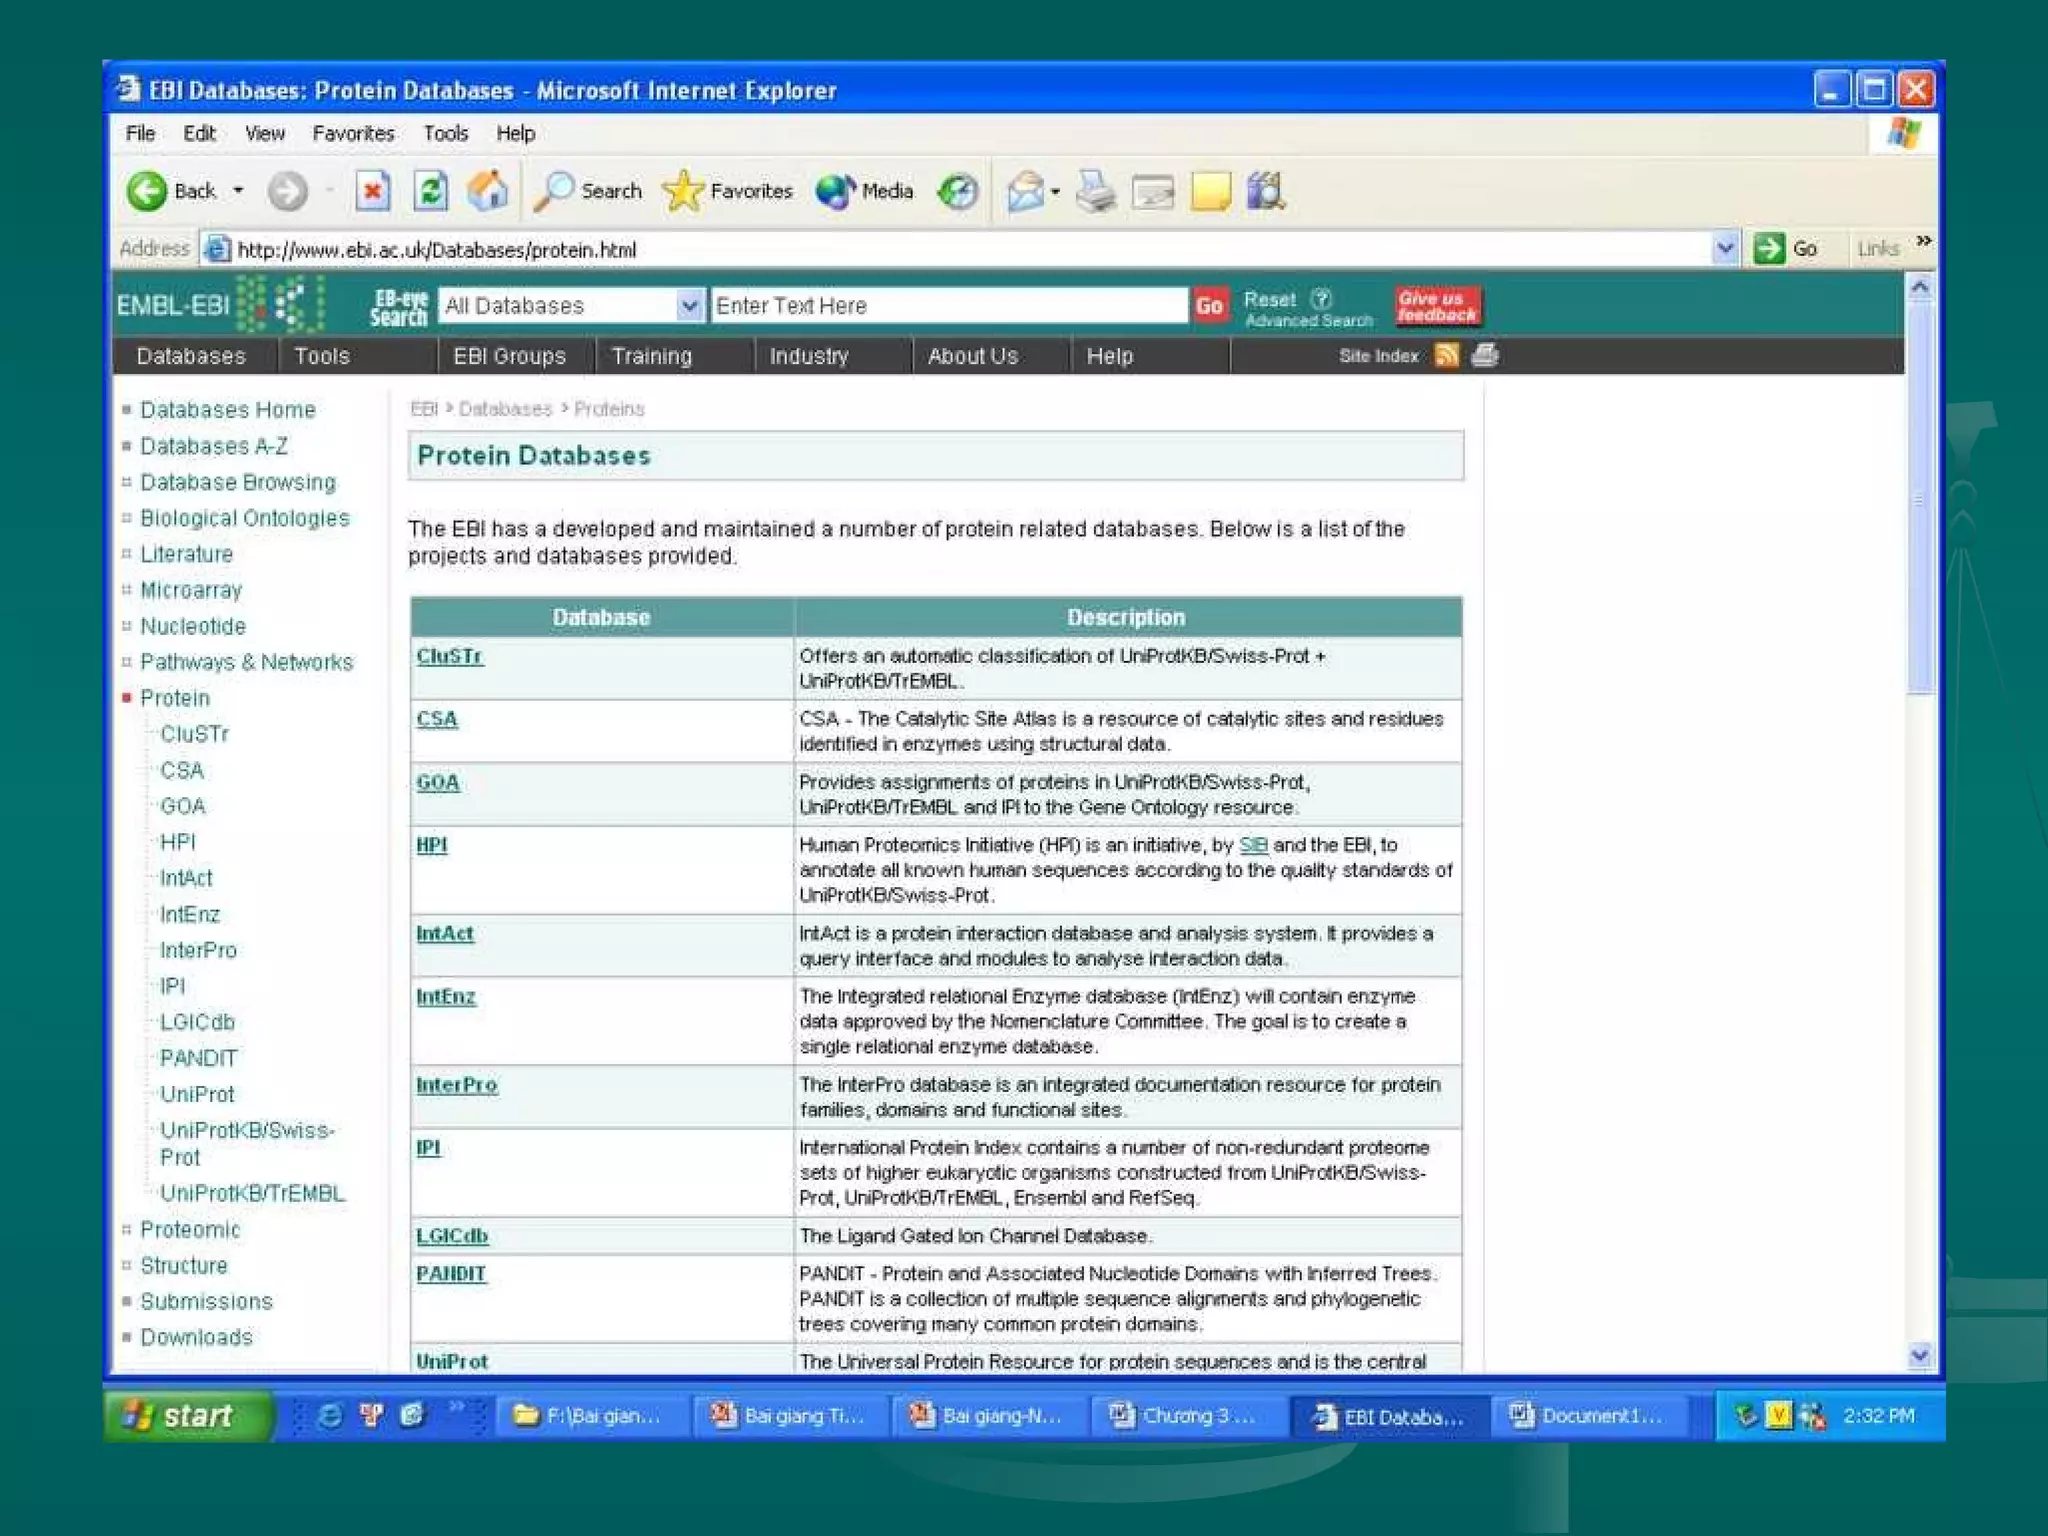2048x1536 pixels.
Task: Click the Stop loading icon in toolbar
Action: 372,190
